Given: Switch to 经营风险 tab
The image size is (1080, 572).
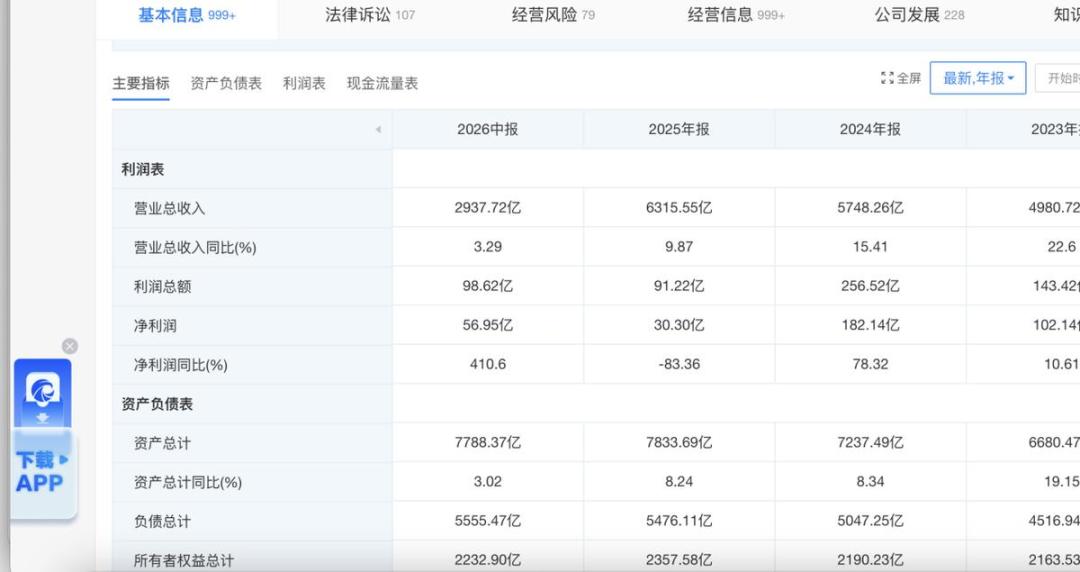Looking at the screenshot, I should click(x=553, y=15).
